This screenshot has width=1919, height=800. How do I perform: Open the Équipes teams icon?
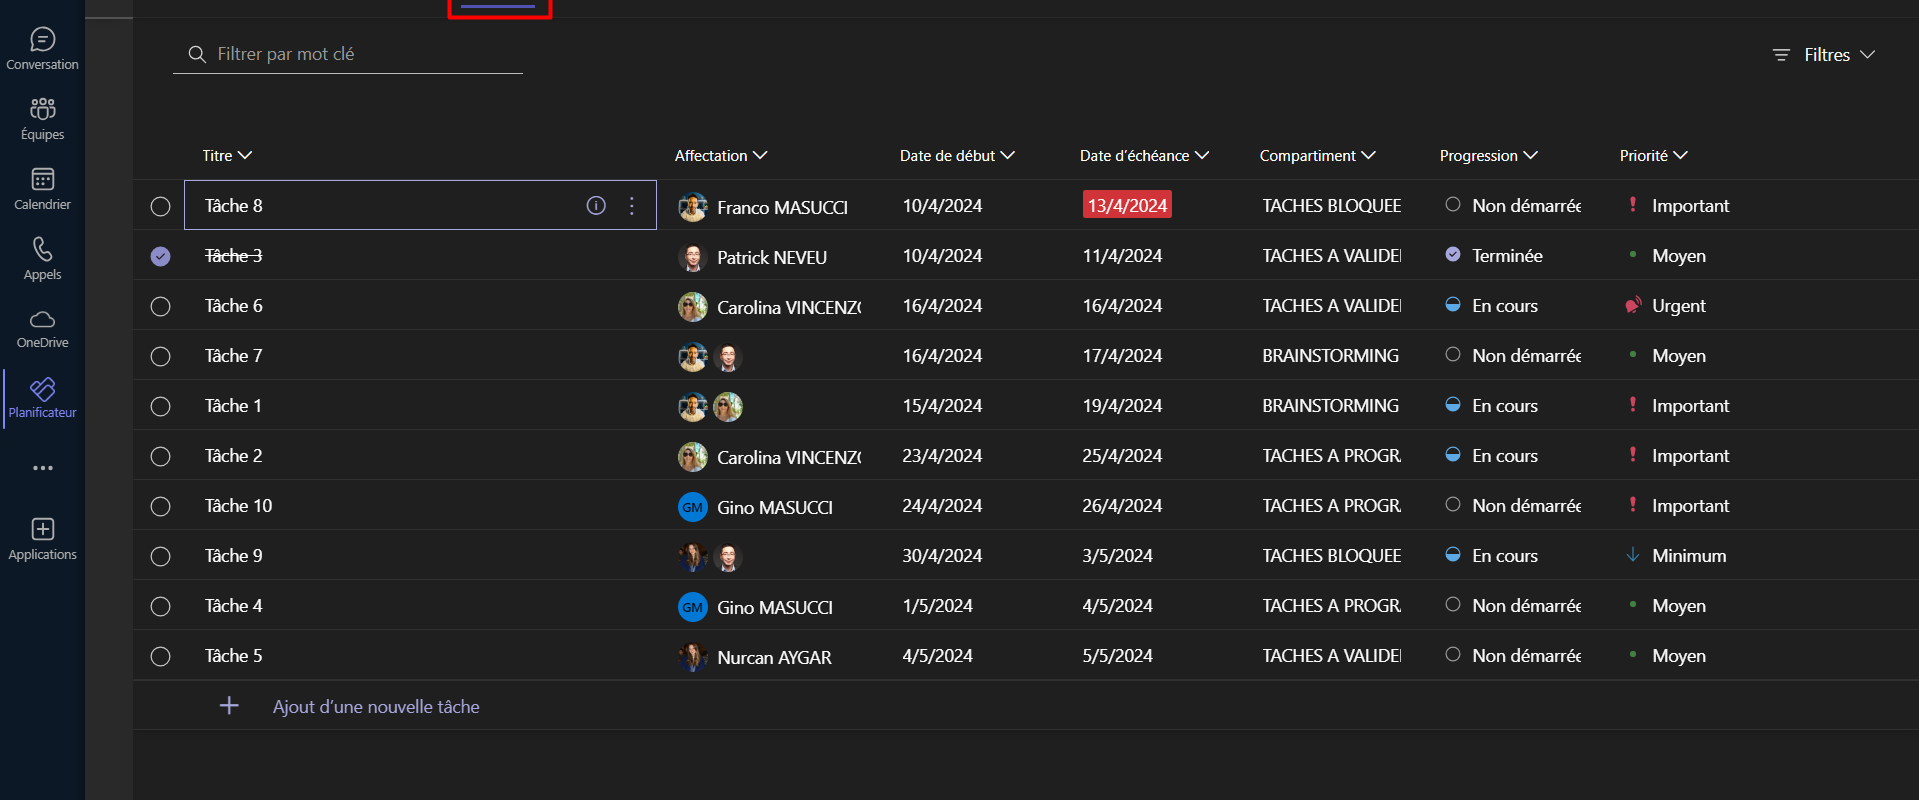tap(42, 109)
